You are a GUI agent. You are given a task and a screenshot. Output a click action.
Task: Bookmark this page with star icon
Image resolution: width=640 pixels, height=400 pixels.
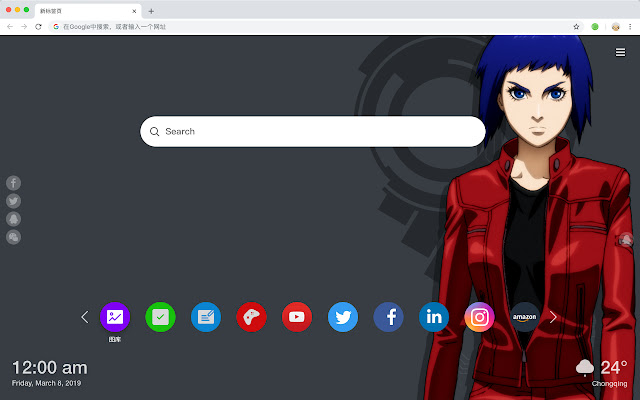[576, 27]
